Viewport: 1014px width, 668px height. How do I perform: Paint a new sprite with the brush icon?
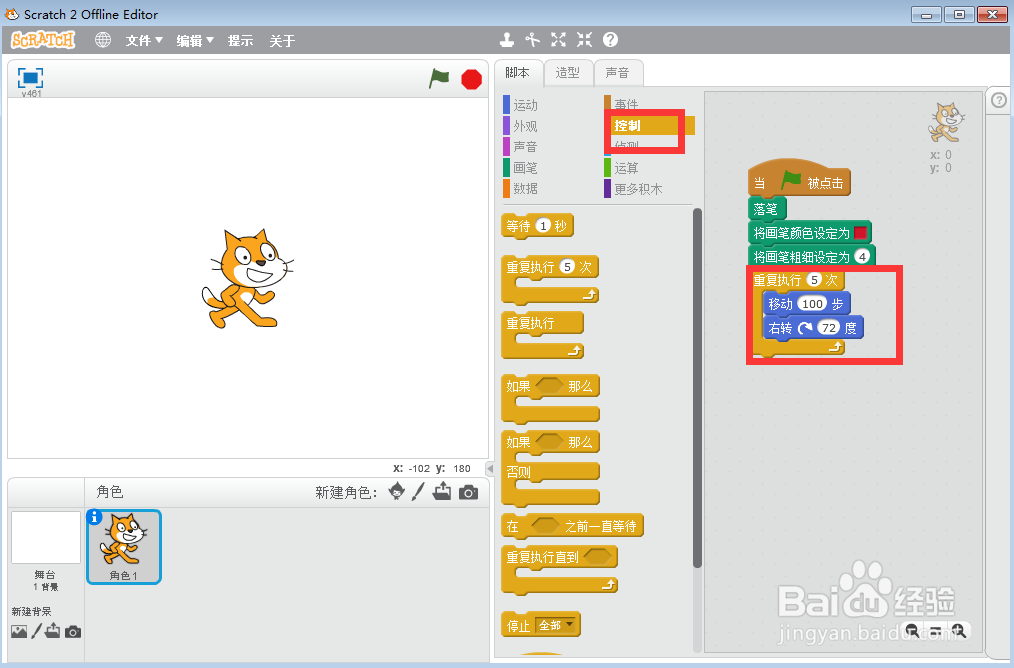click(x=418, y=492)
